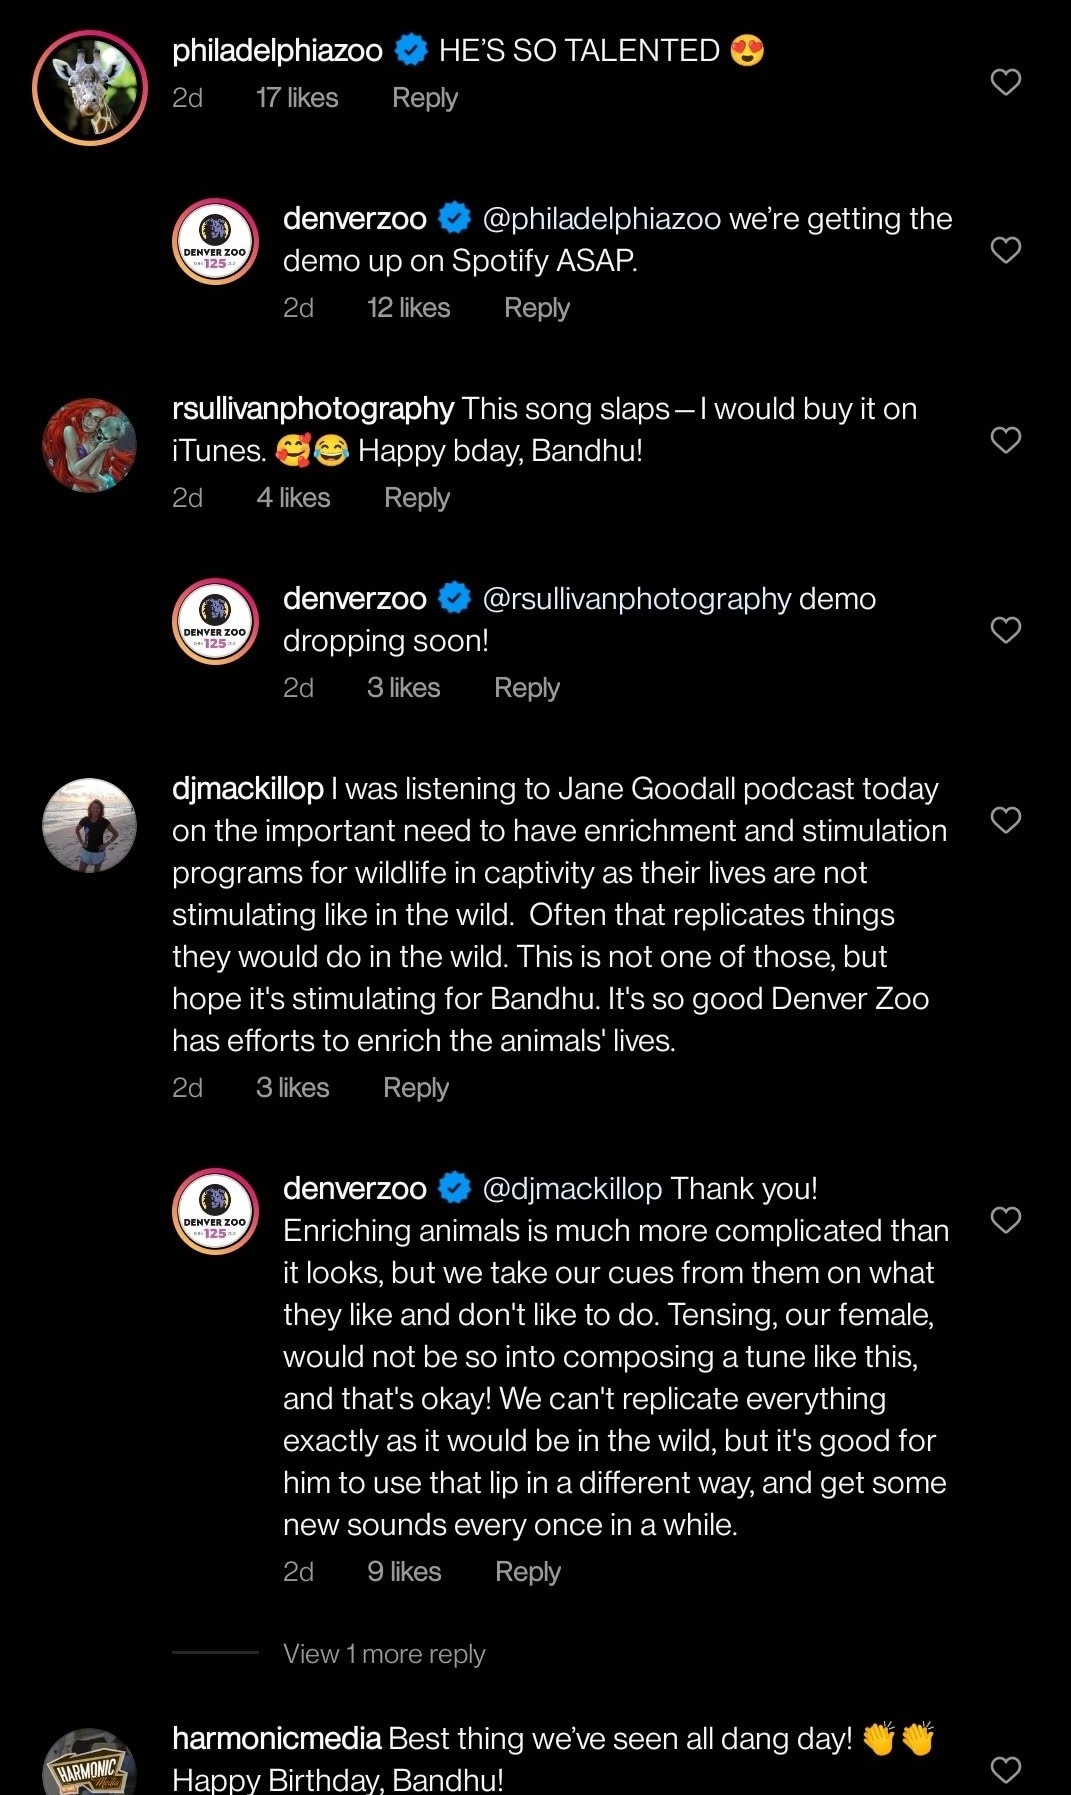Tap heart on rsullivanphotography's comment
The width and height of the screenshot is (1071, 1795).
point(1005,440)
